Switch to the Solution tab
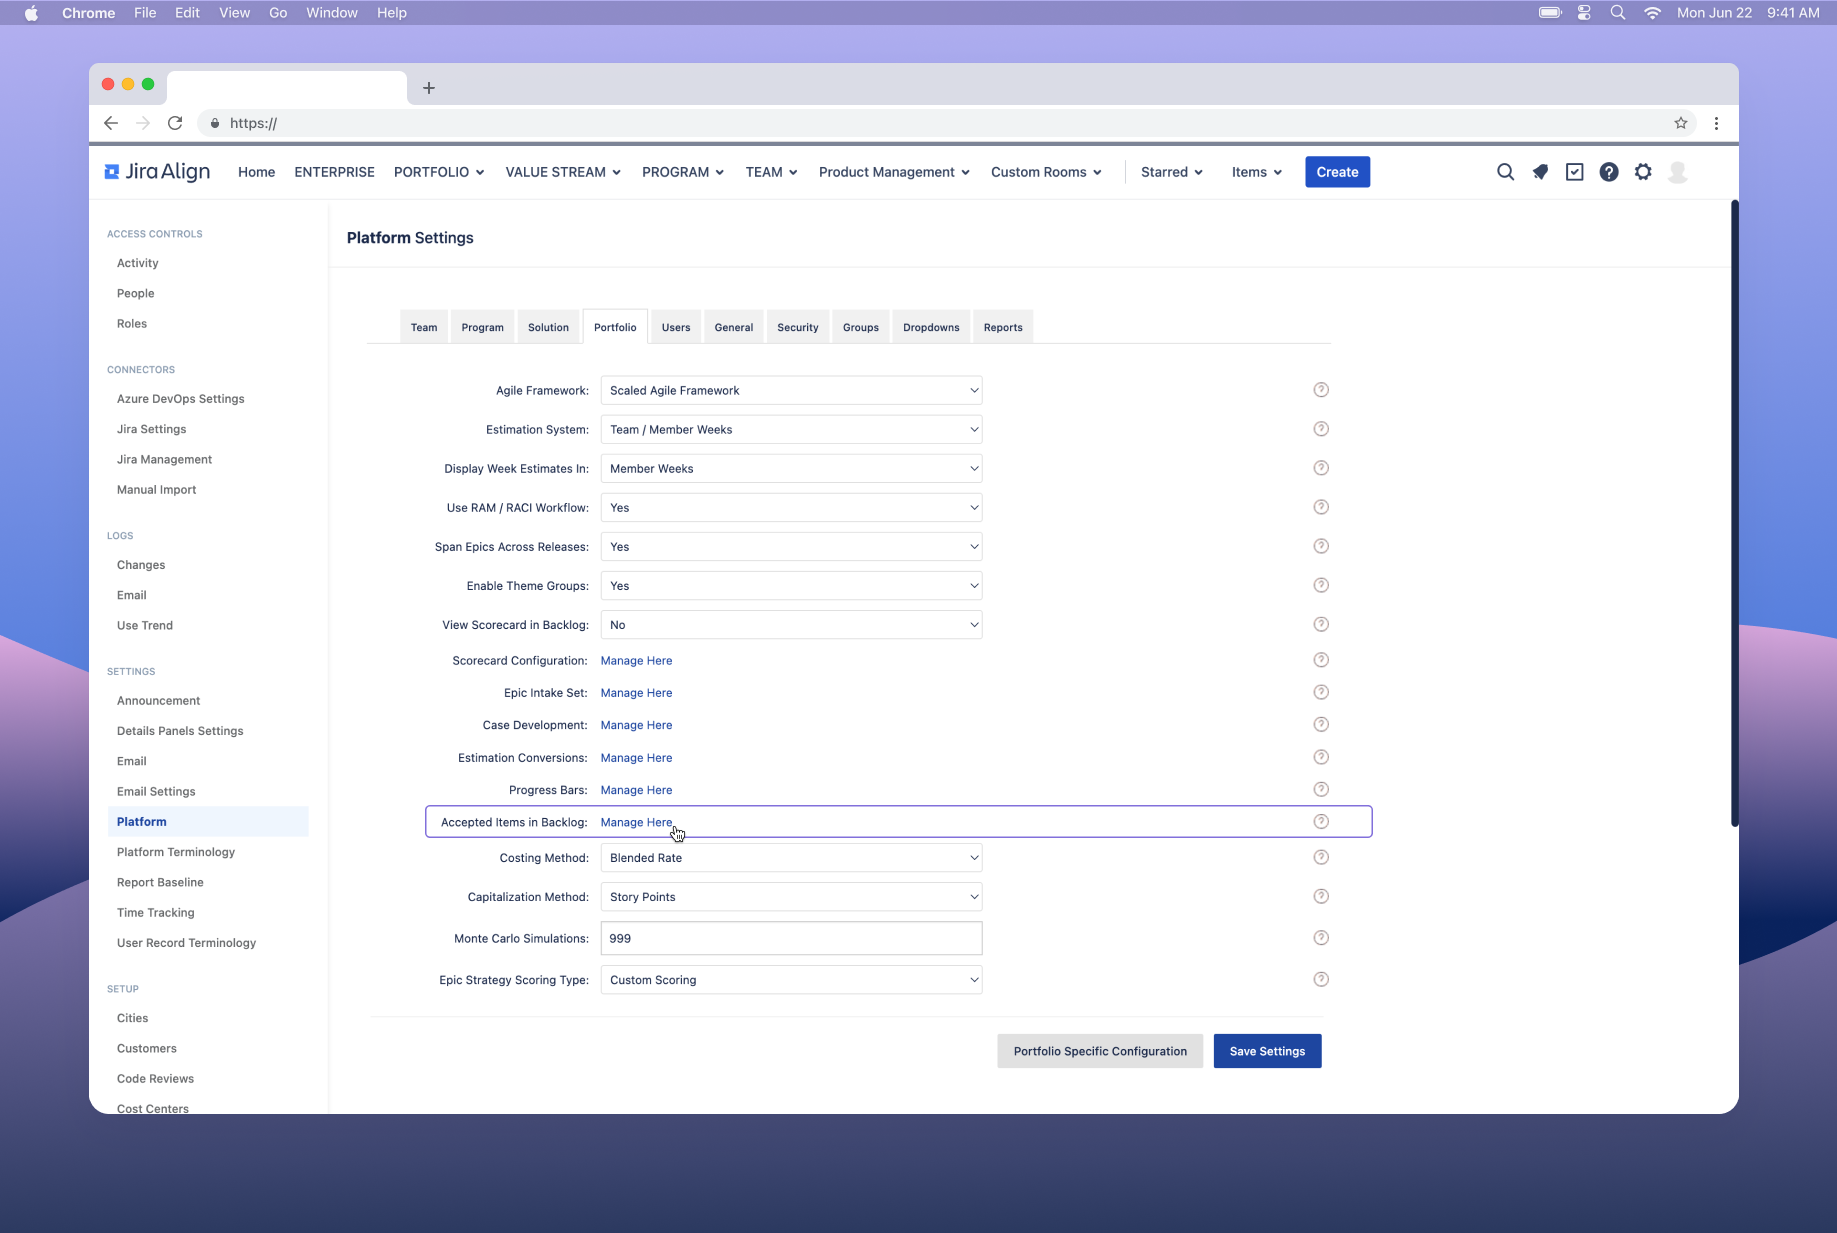This screenshot has width=1837, height=1233. pyautogui.click(x=548, y=327)
